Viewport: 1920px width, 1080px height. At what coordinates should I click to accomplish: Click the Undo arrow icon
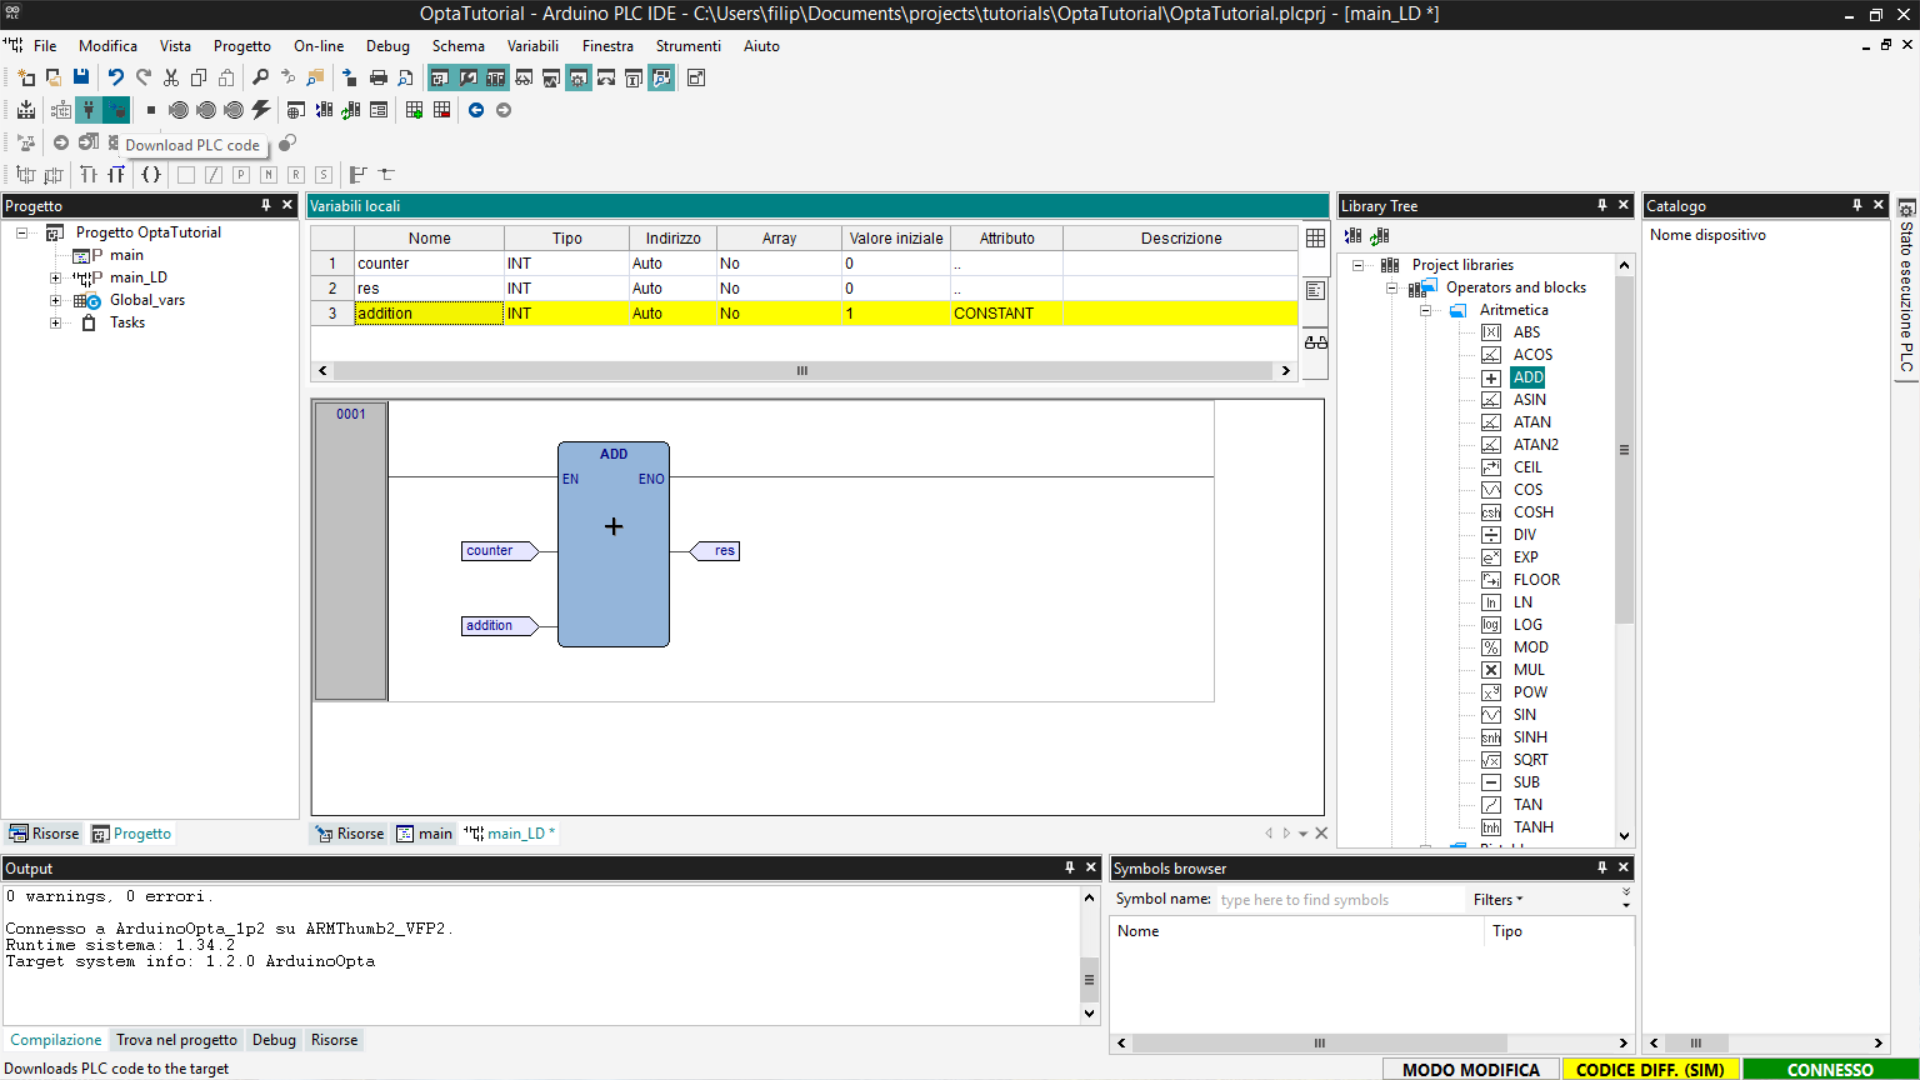[116, 78]
